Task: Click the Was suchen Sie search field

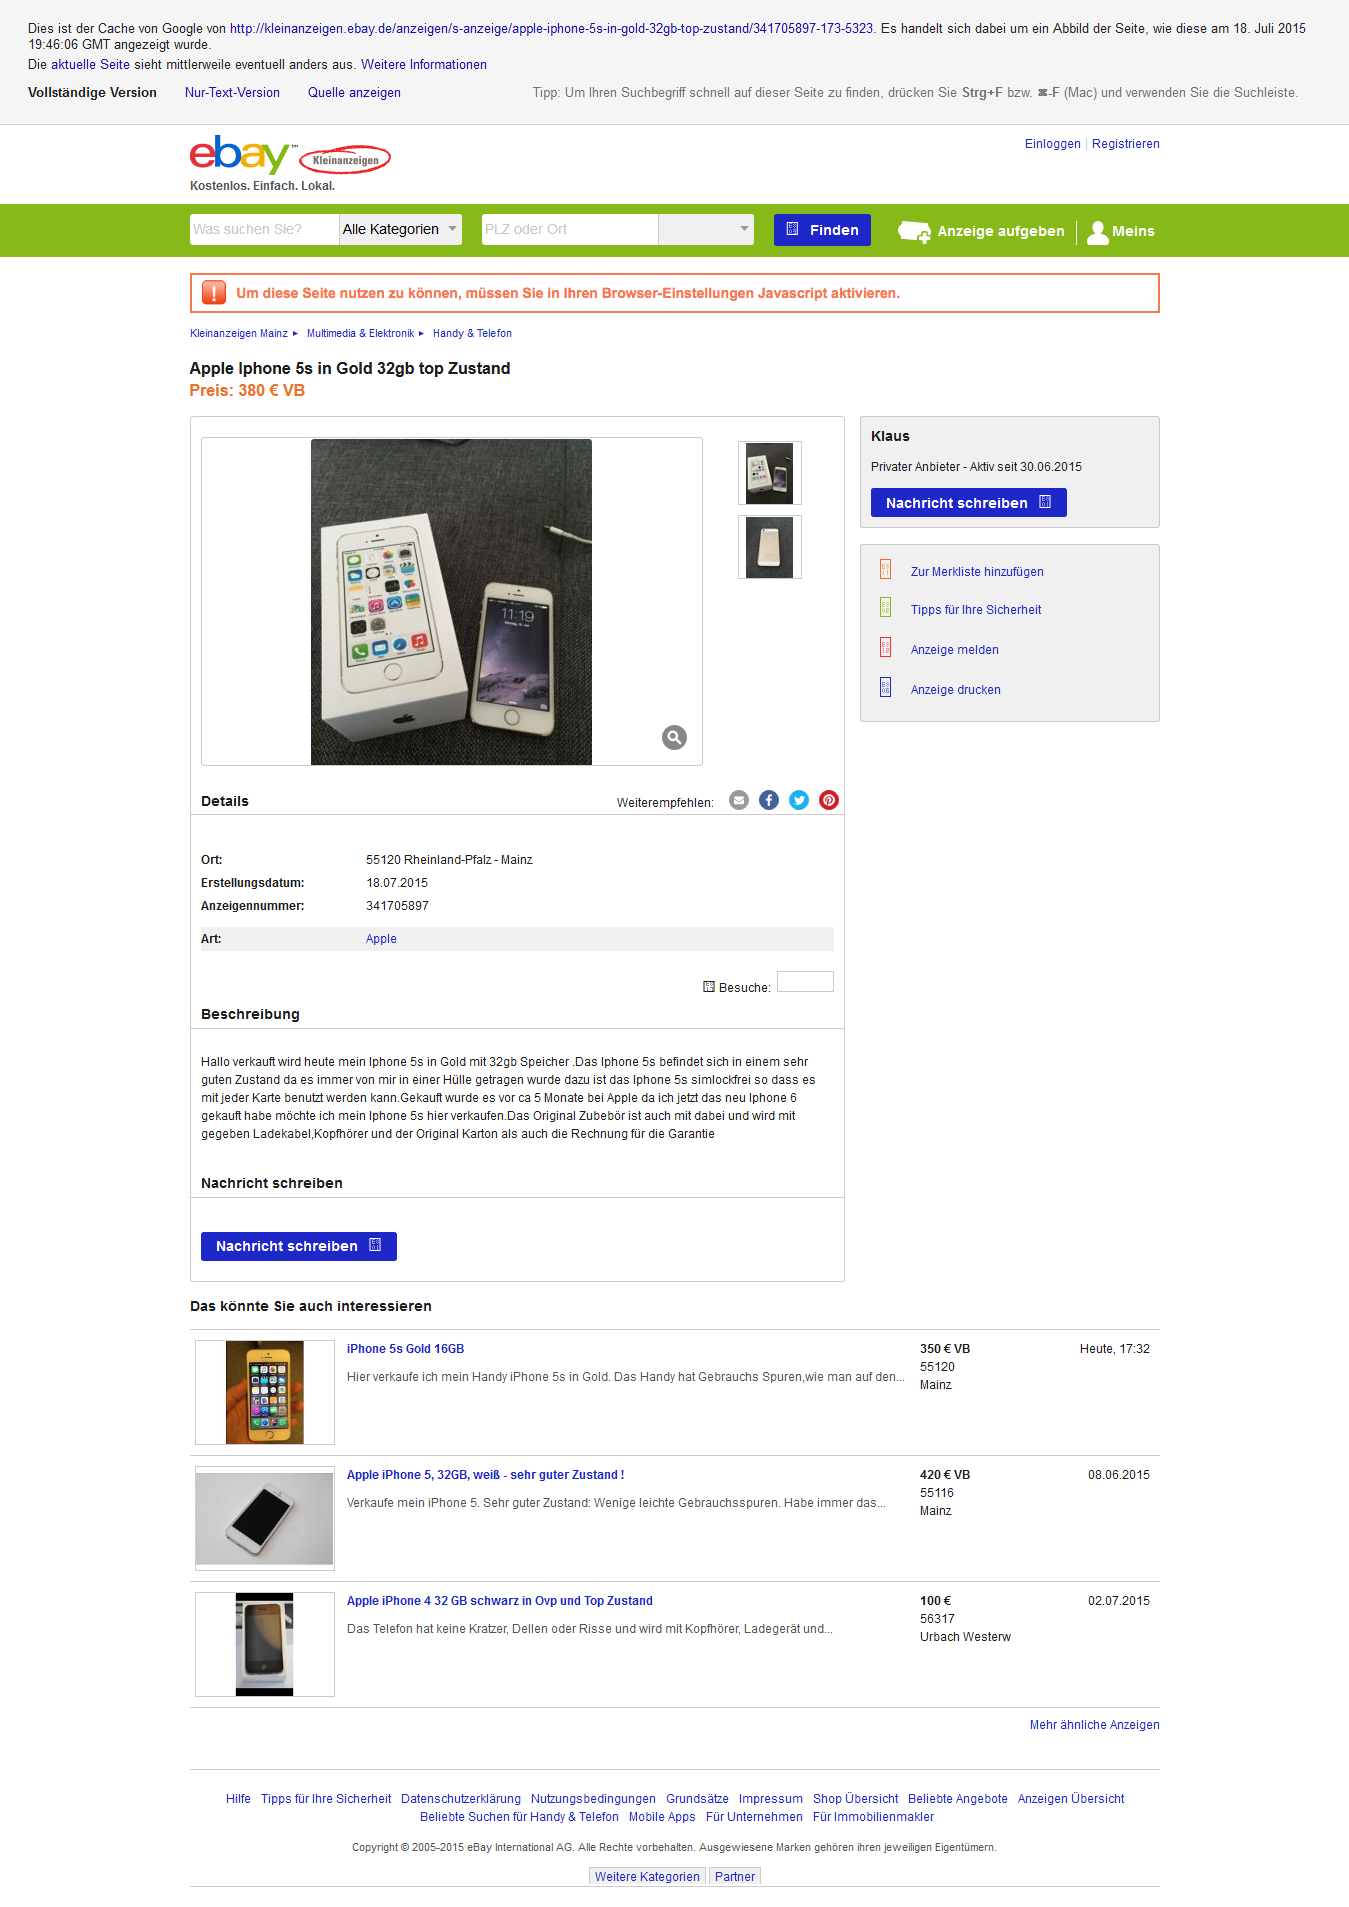Action: 265,229
